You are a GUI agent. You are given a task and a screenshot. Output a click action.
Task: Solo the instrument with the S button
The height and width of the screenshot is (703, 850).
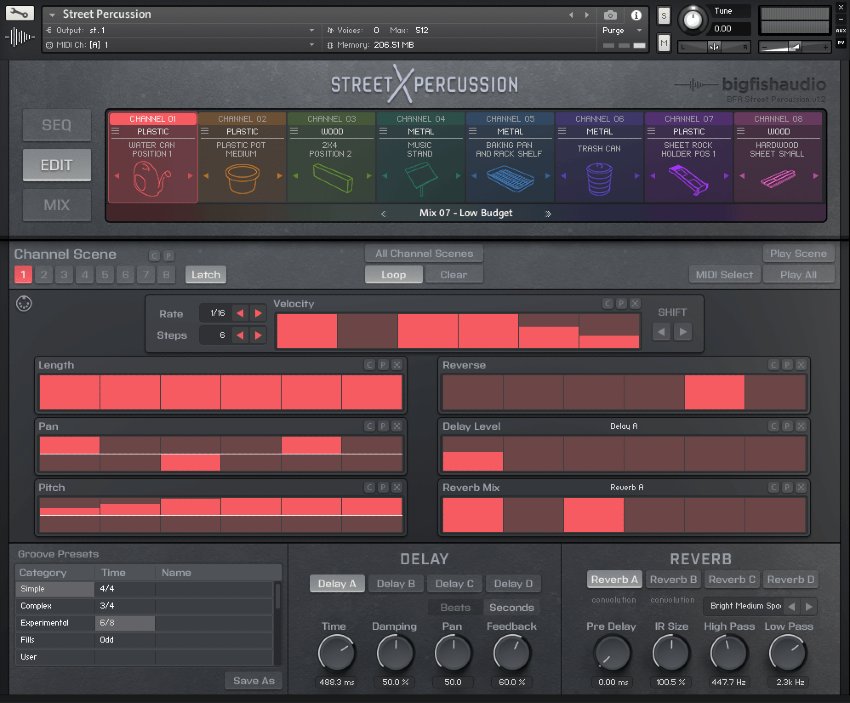pos(664,16)
